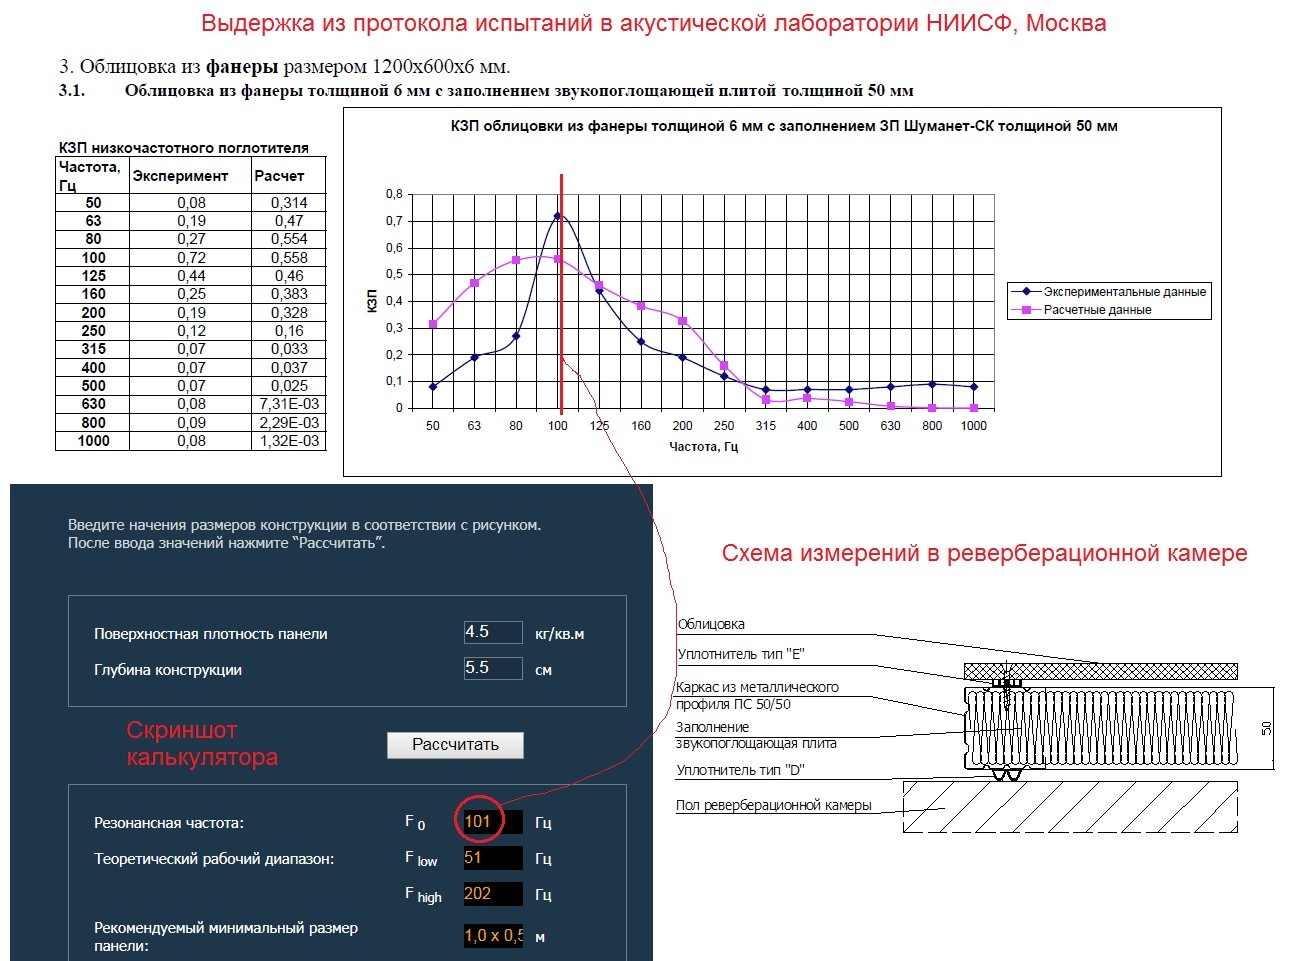Focus the Поверхностная плотность панели input with 4.5

tap(492, 632)
